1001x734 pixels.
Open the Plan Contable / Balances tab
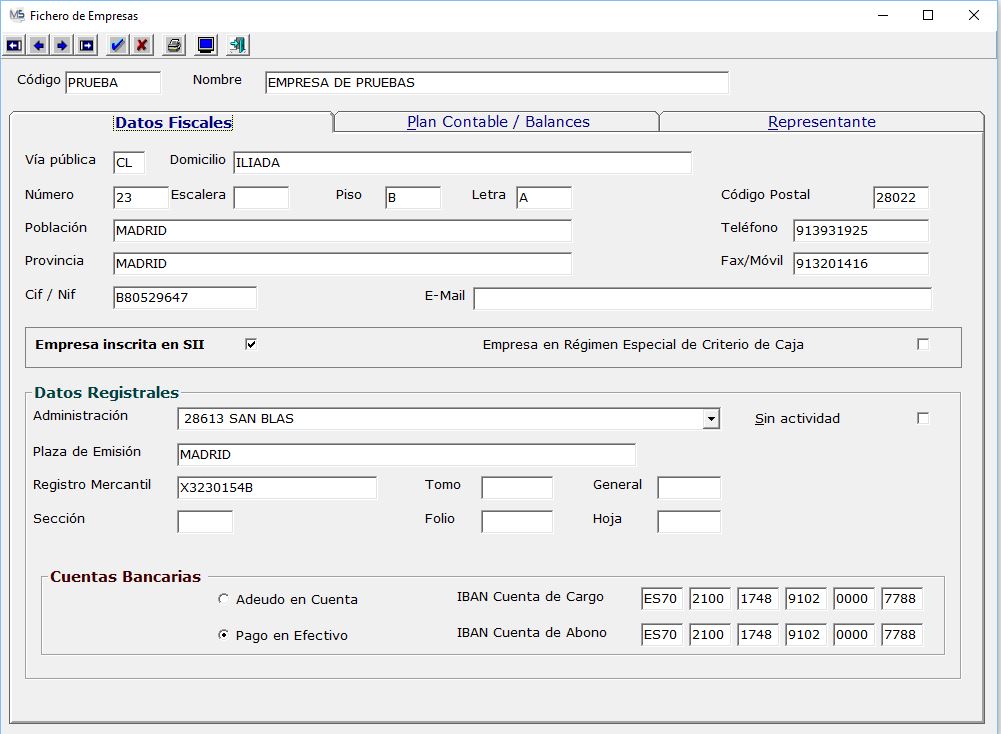498,122
